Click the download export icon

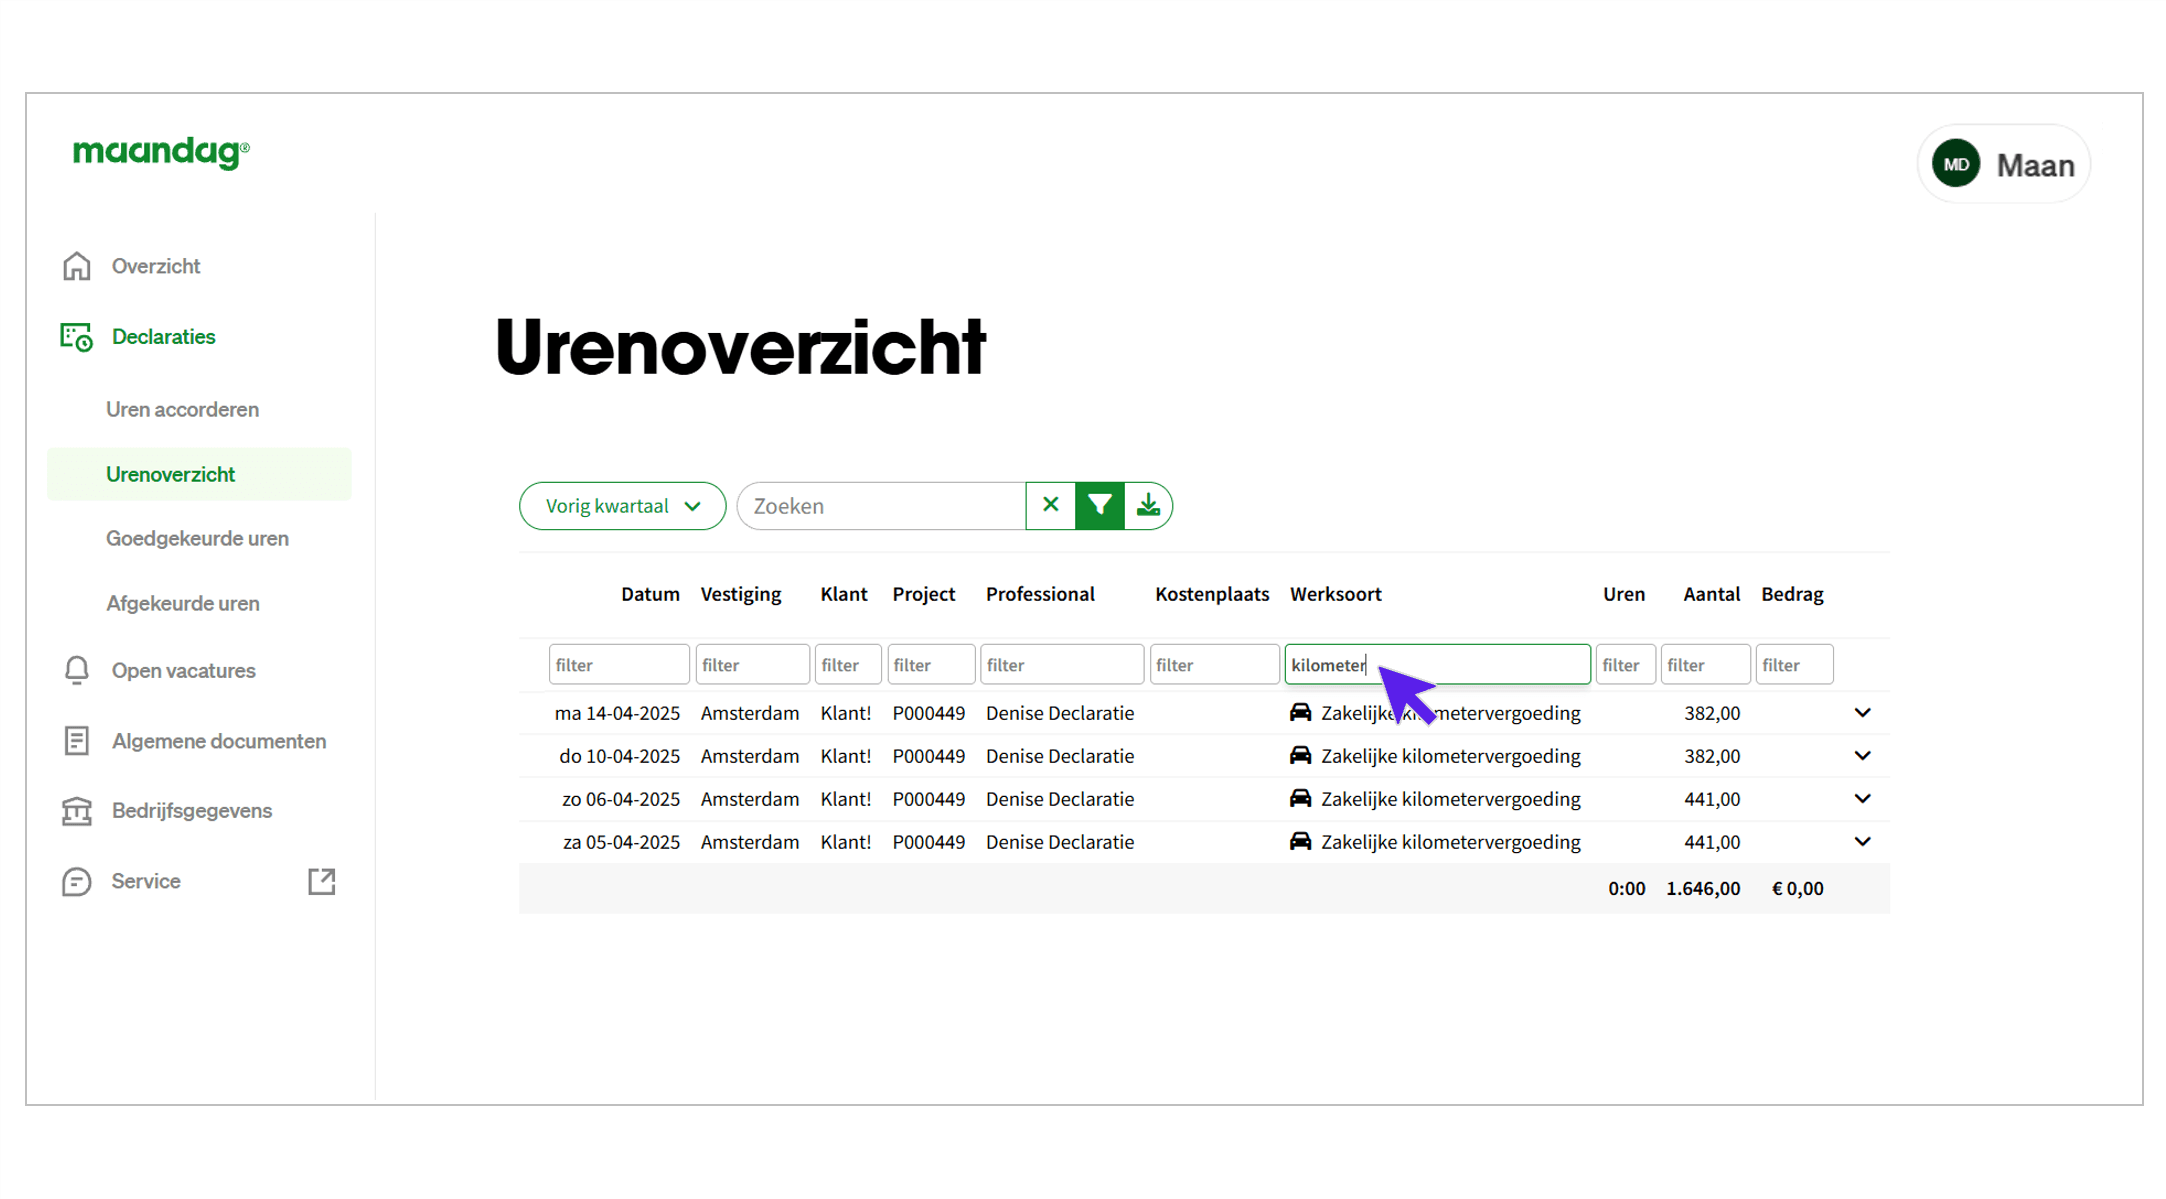1148,506
